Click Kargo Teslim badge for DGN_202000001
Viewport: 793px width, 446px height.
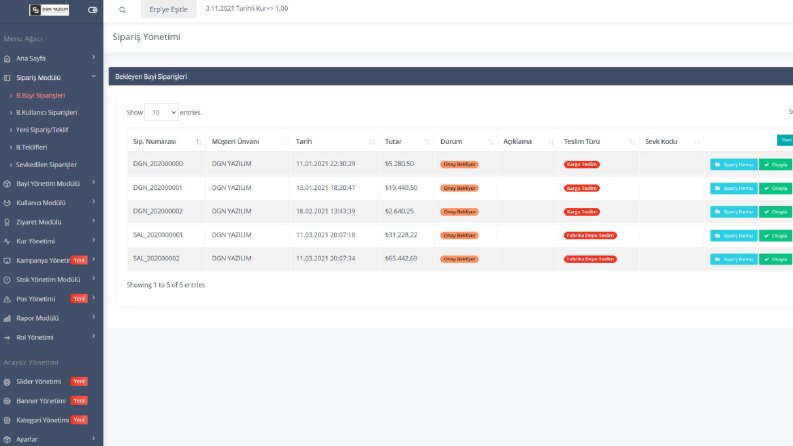pos(582,188)
